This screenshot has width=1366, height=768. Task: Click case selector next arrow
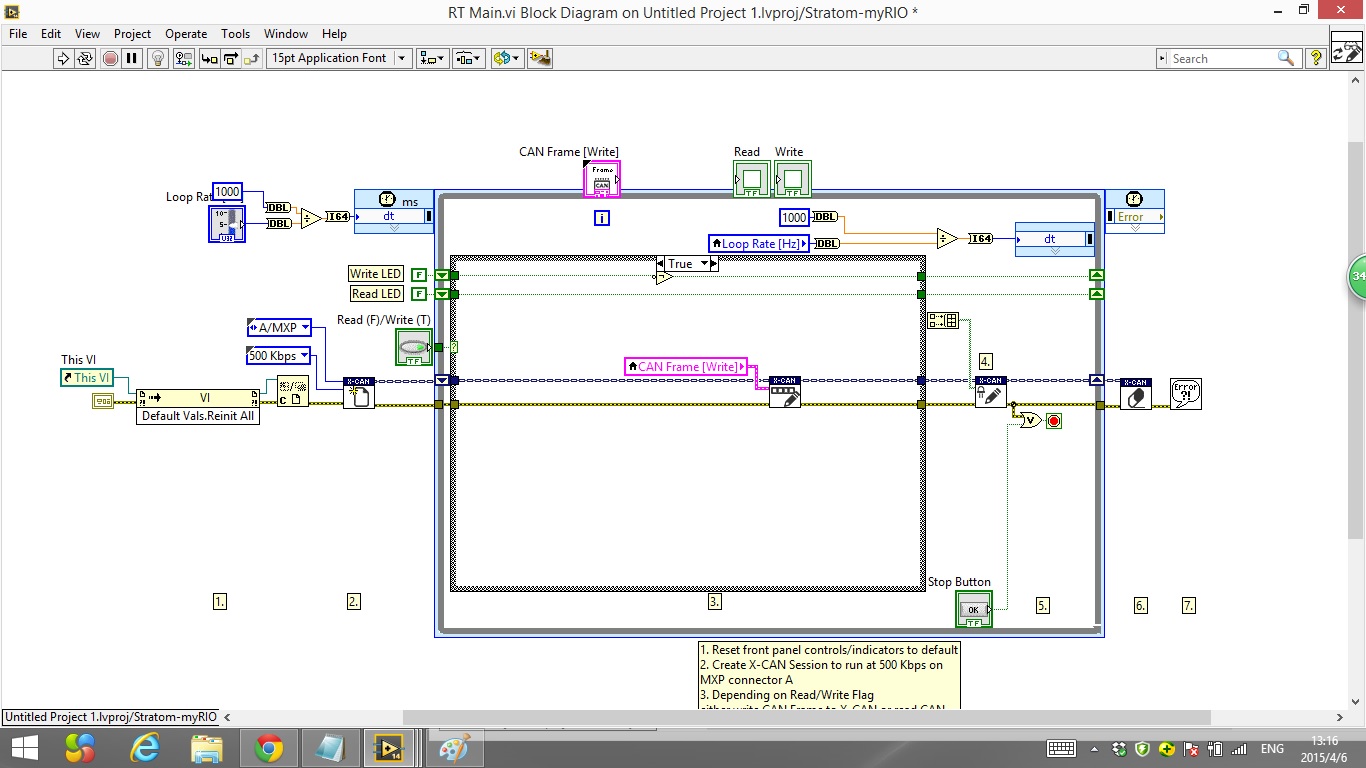pos(715,264)
